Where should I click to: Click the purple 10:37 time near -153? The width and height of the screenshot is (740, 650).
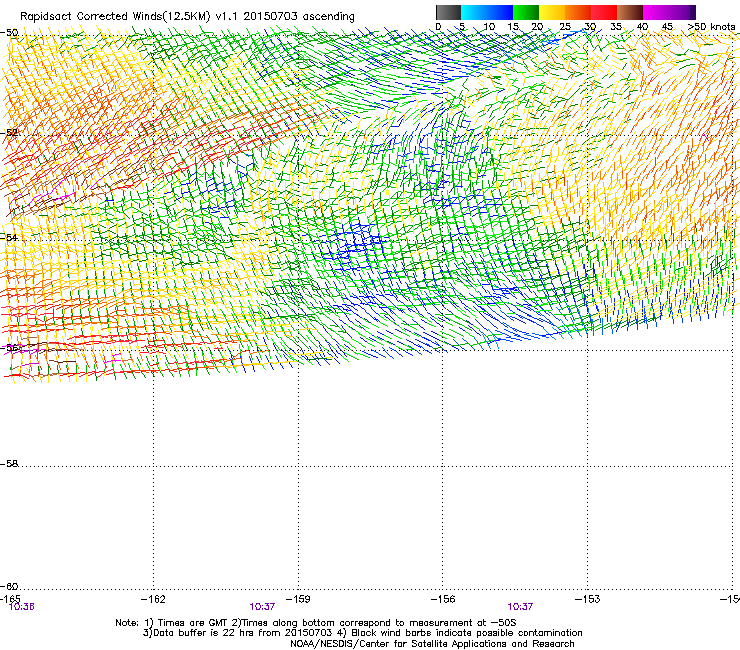(x=520, y=607)
